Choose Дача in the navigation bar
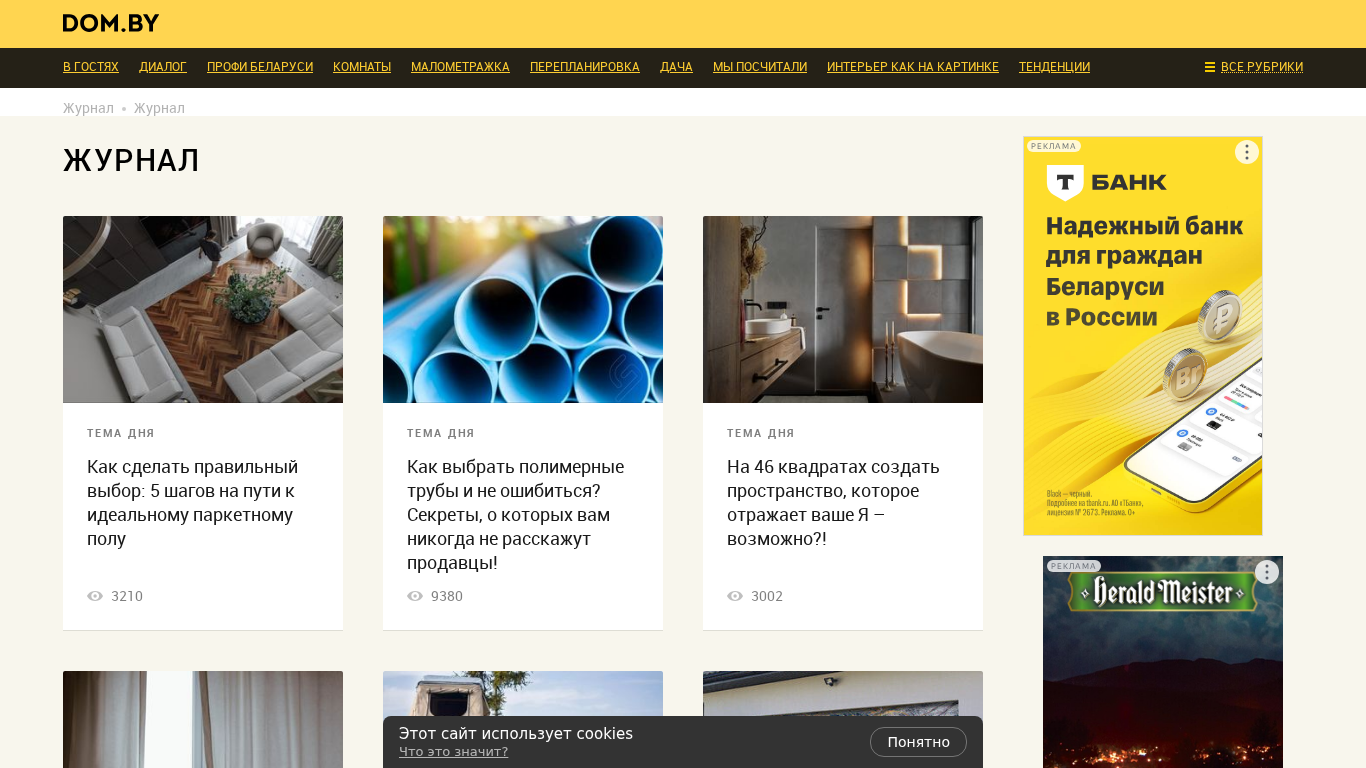The image size is (1366, 768). 676,67
